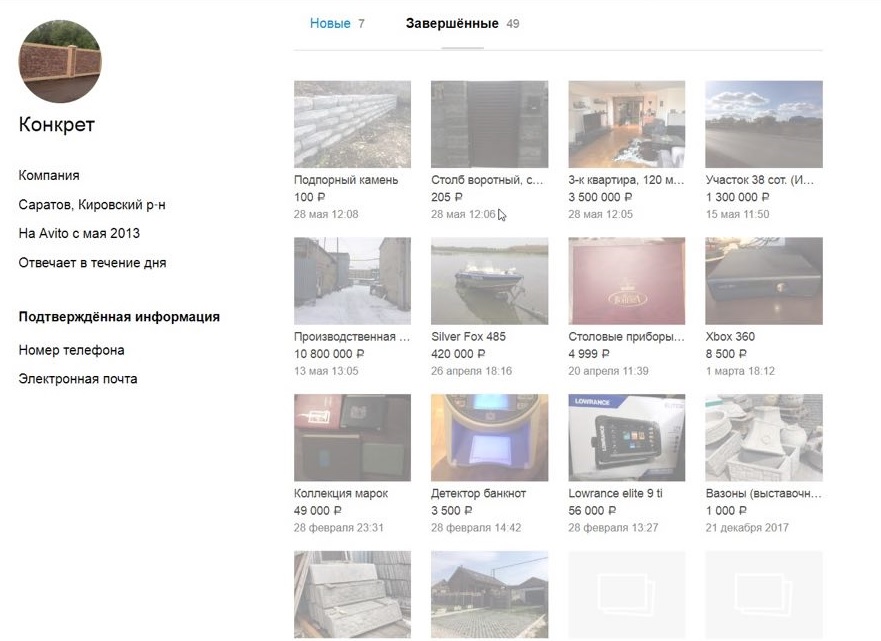Click the Коллекция марок listing photo
Viewport: 881px width, 641px height.
352,438
